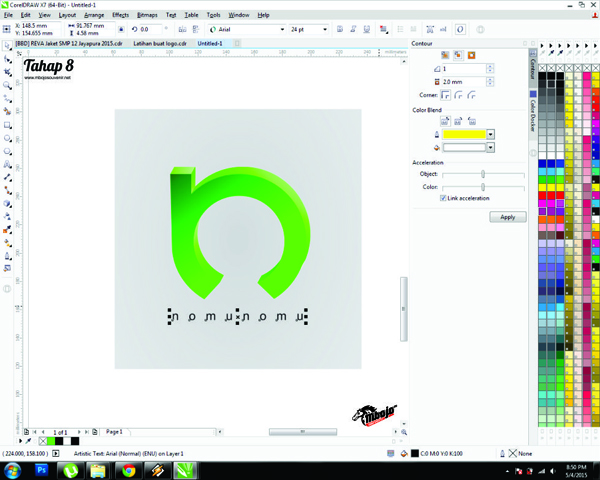Viewport: 600px width, 480px height.
Task: Click the Outside Contour icon in the docker
Action: [472, 55]
